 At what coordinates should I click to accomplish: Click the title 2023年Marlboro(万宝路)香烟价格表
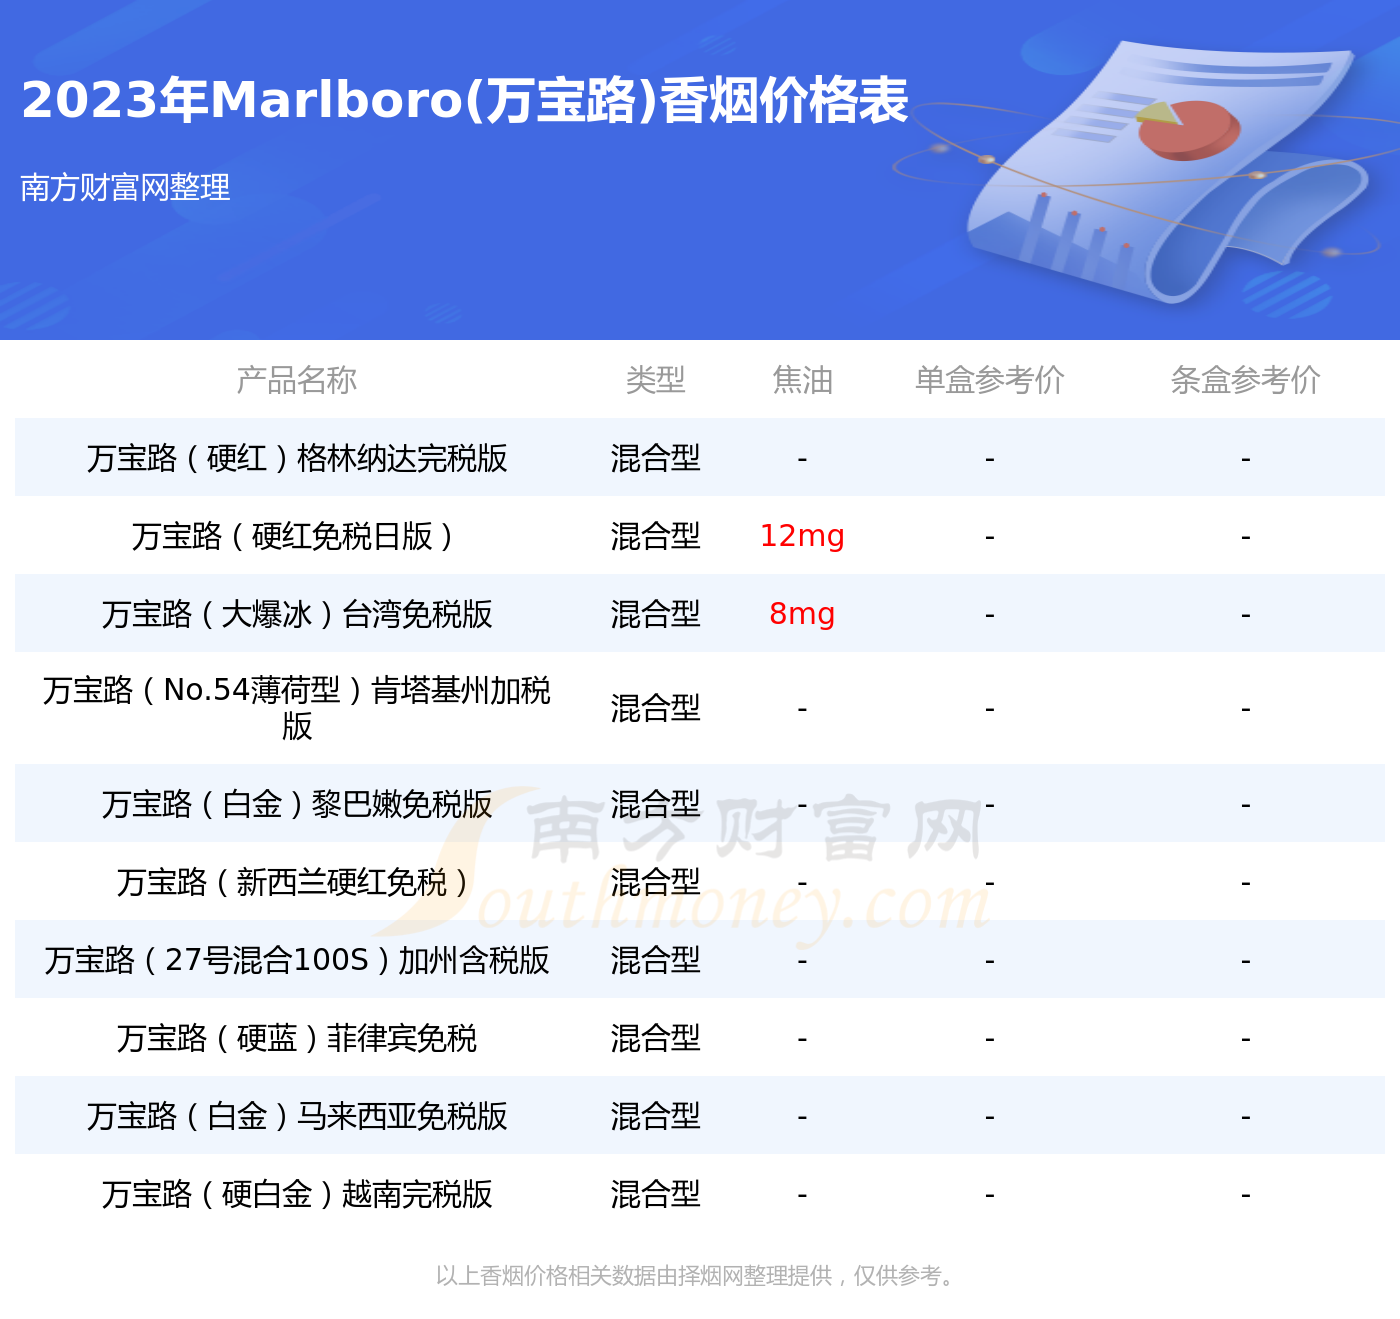pos(465,100)
